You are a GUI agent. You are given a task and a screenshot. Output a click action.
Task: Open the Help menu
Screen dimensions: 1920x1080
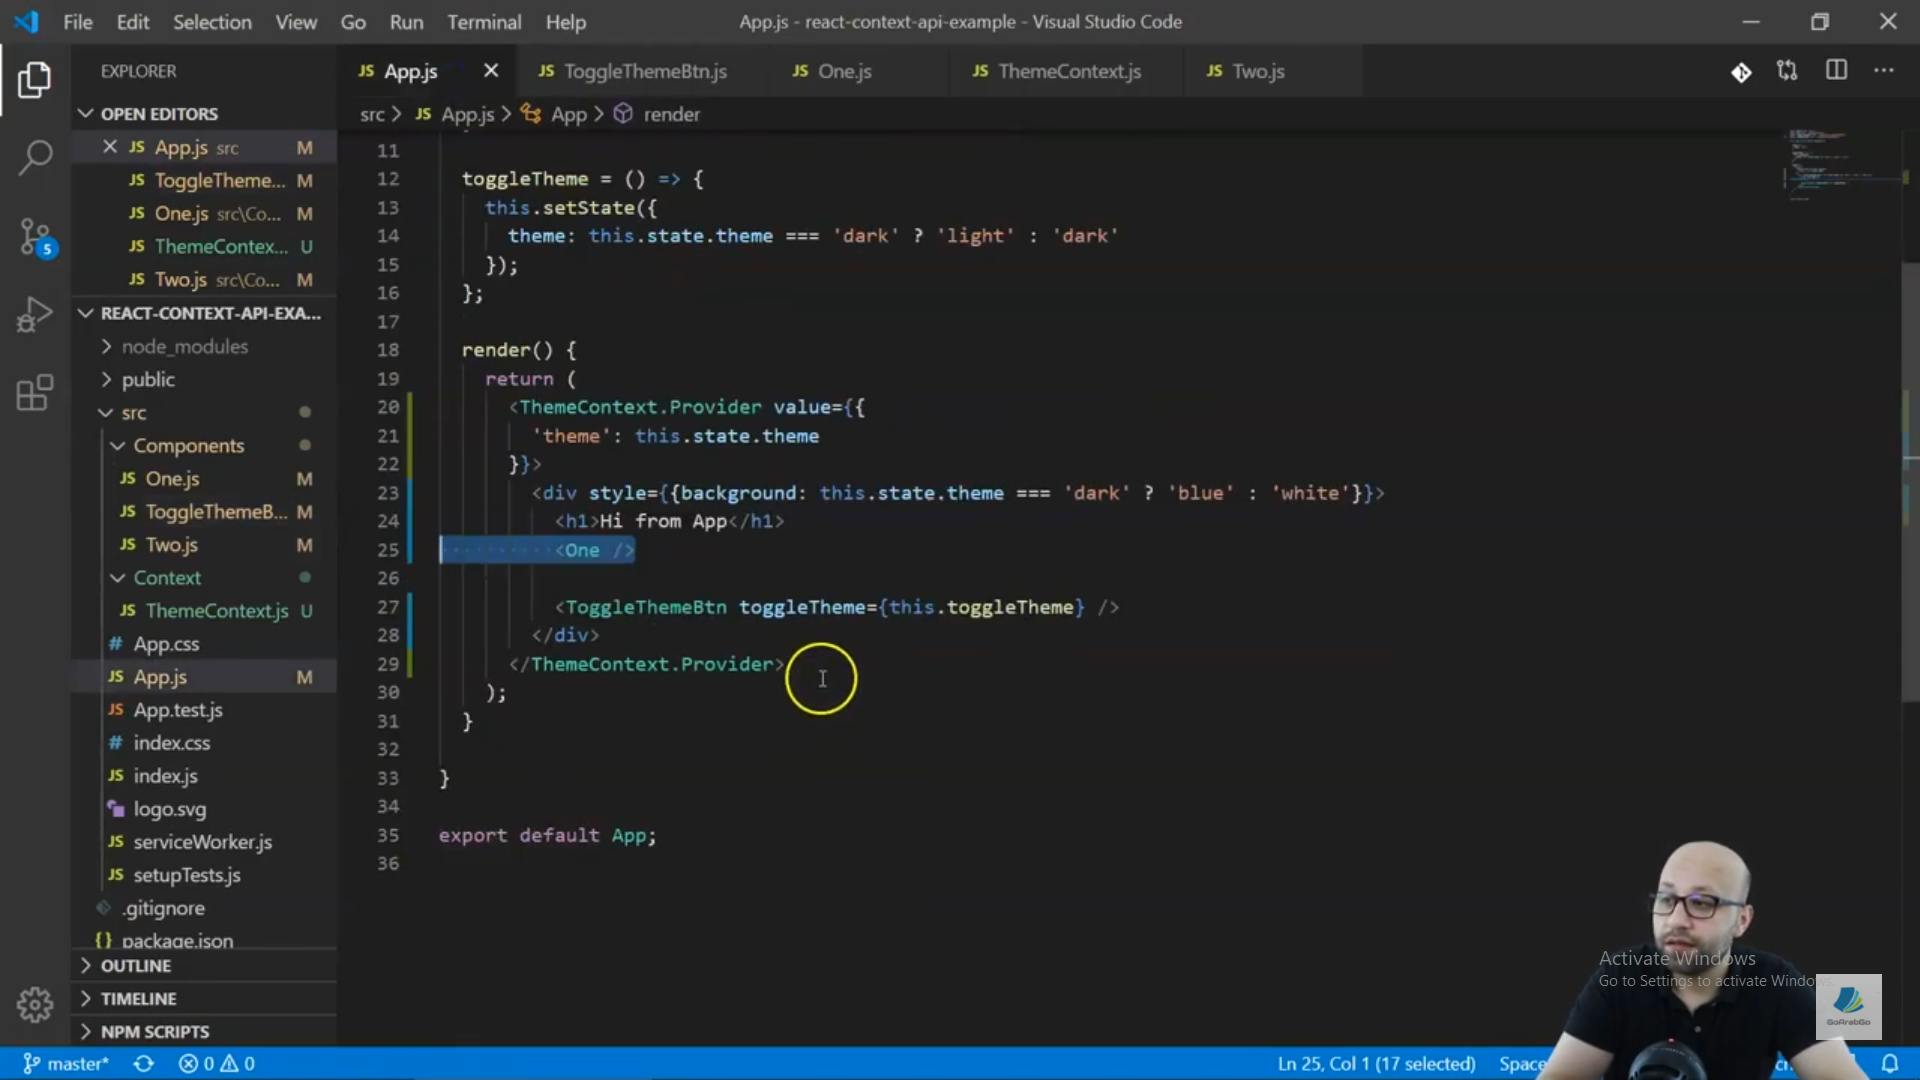[x=565, y=22]
